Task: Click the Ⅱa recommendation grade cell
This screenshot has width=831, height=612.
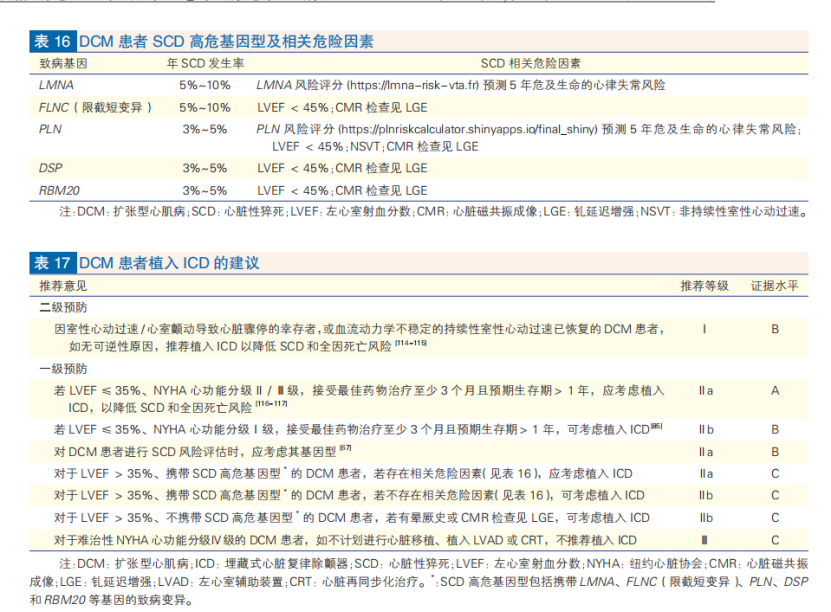Action: [x=704, y=391]
